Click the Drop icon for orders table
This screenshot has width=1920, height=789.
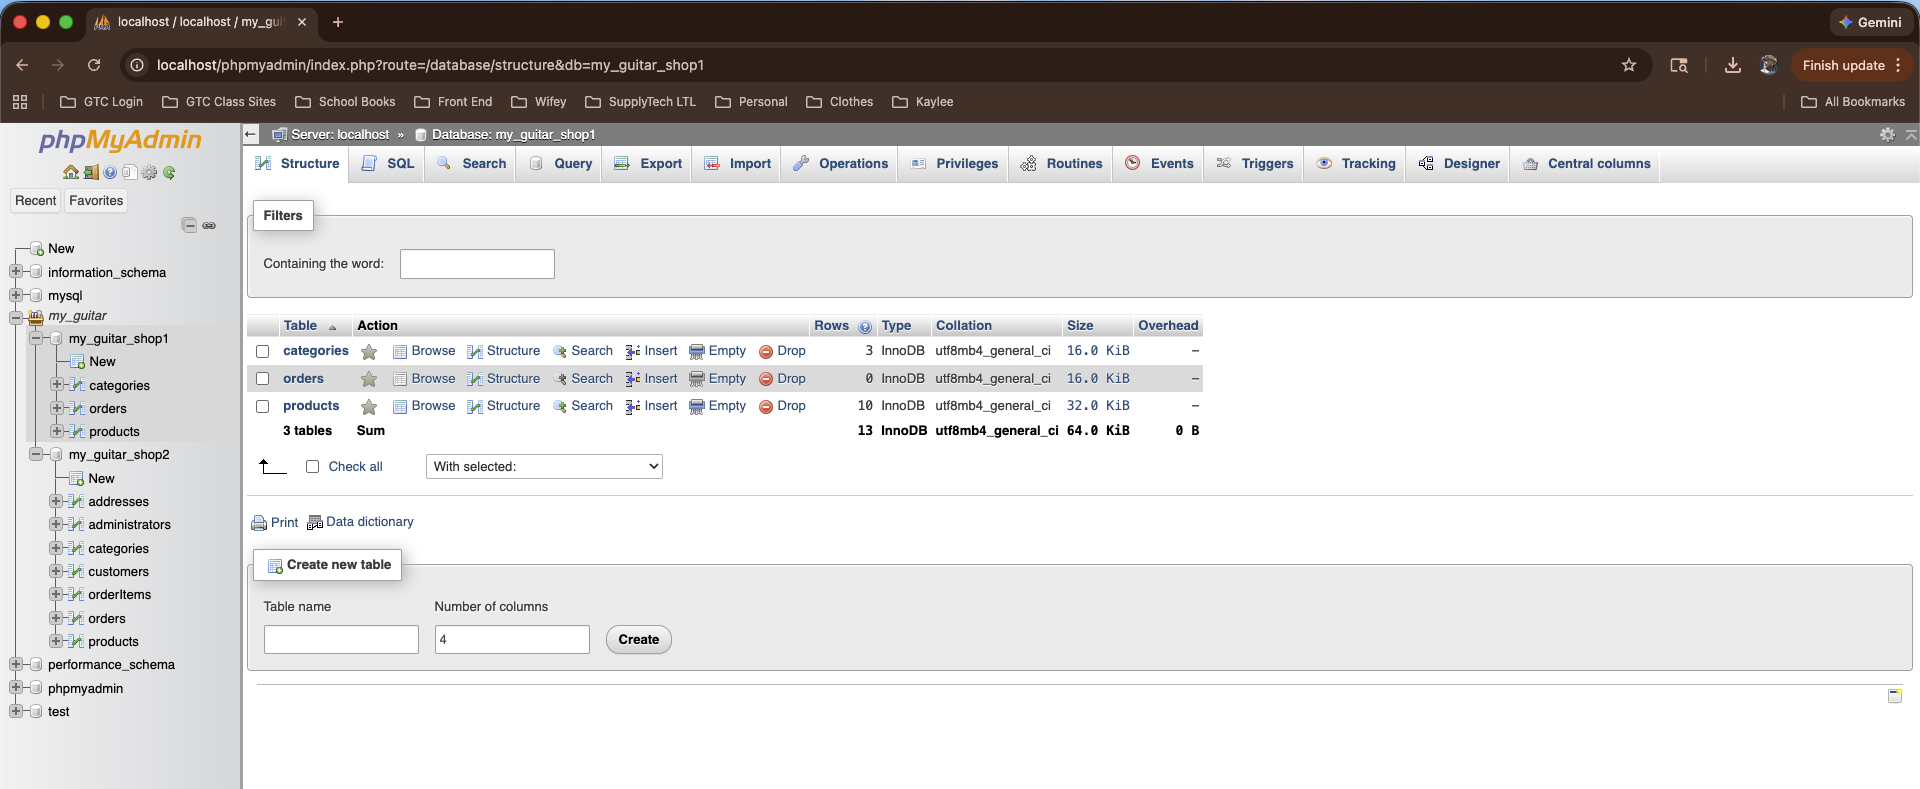tap(766, 379)
